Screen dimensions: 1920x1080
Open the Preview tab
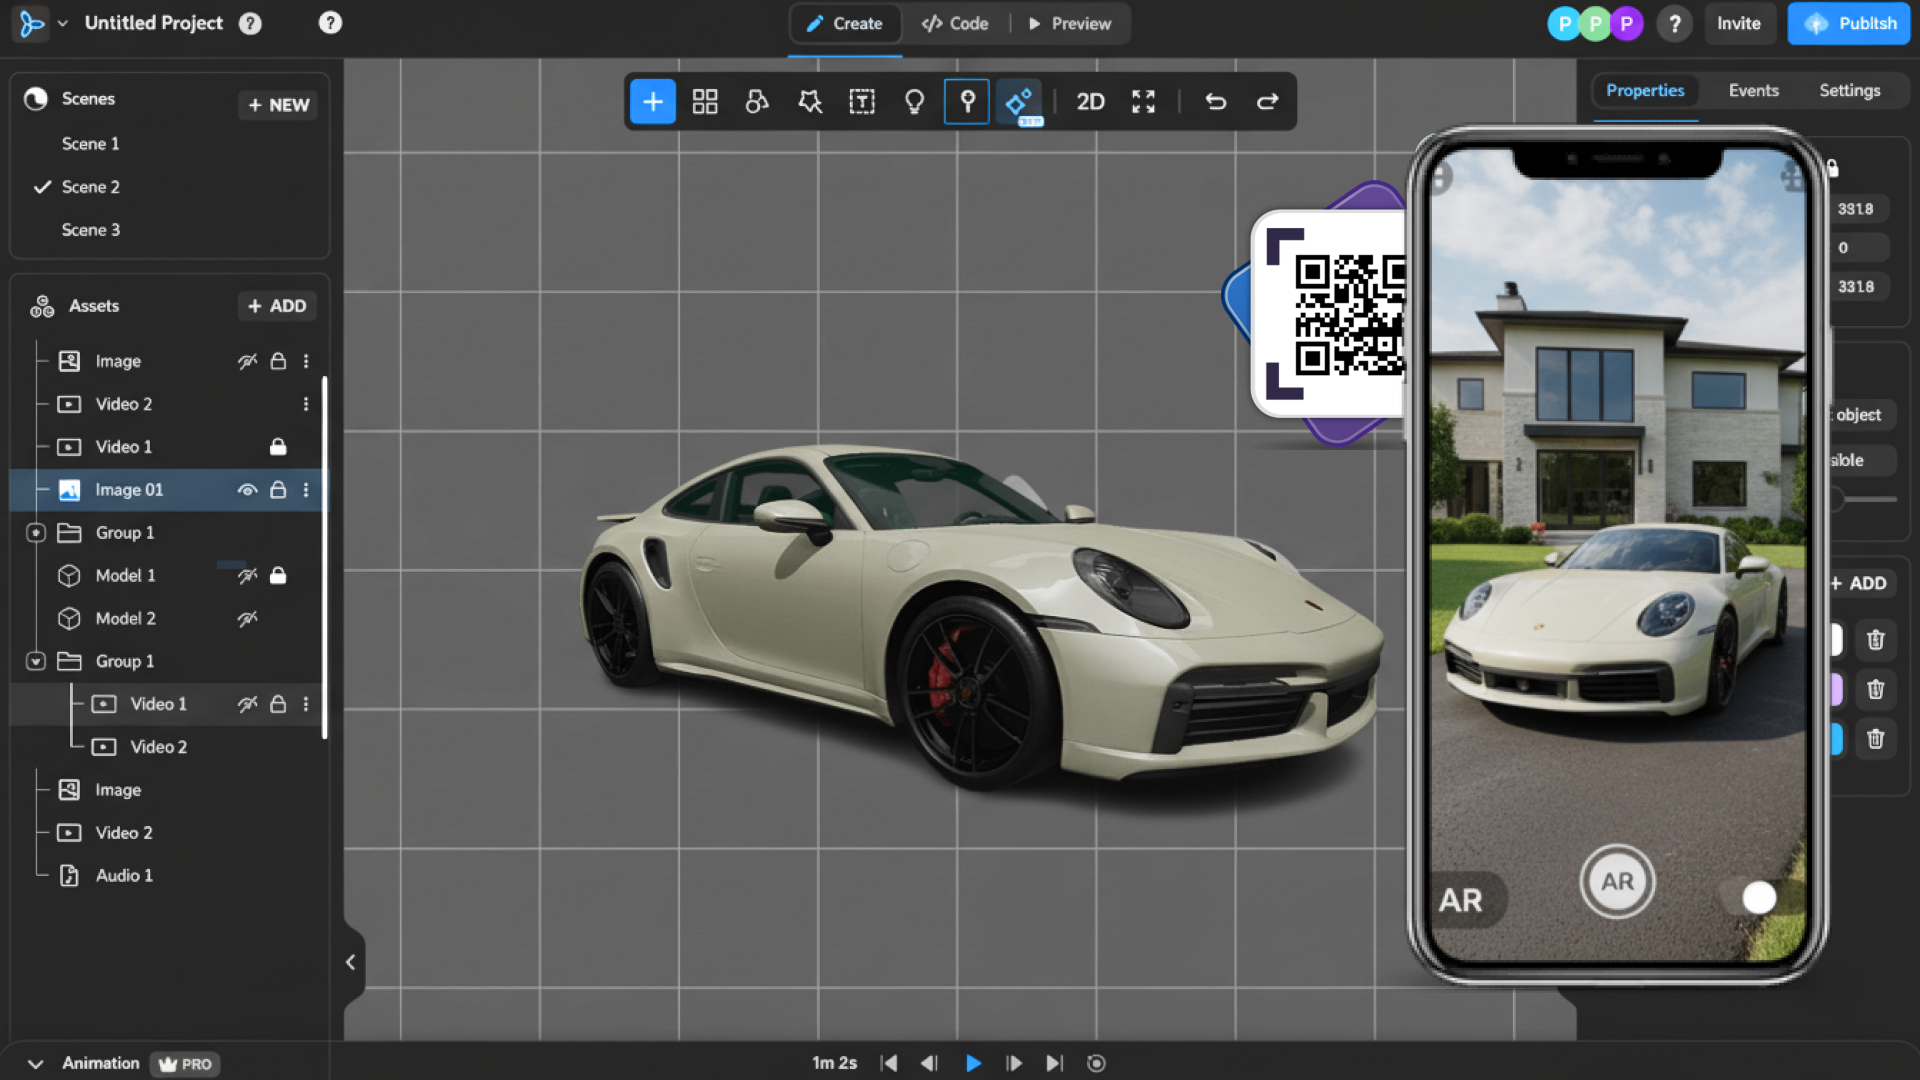(1070, 23)
